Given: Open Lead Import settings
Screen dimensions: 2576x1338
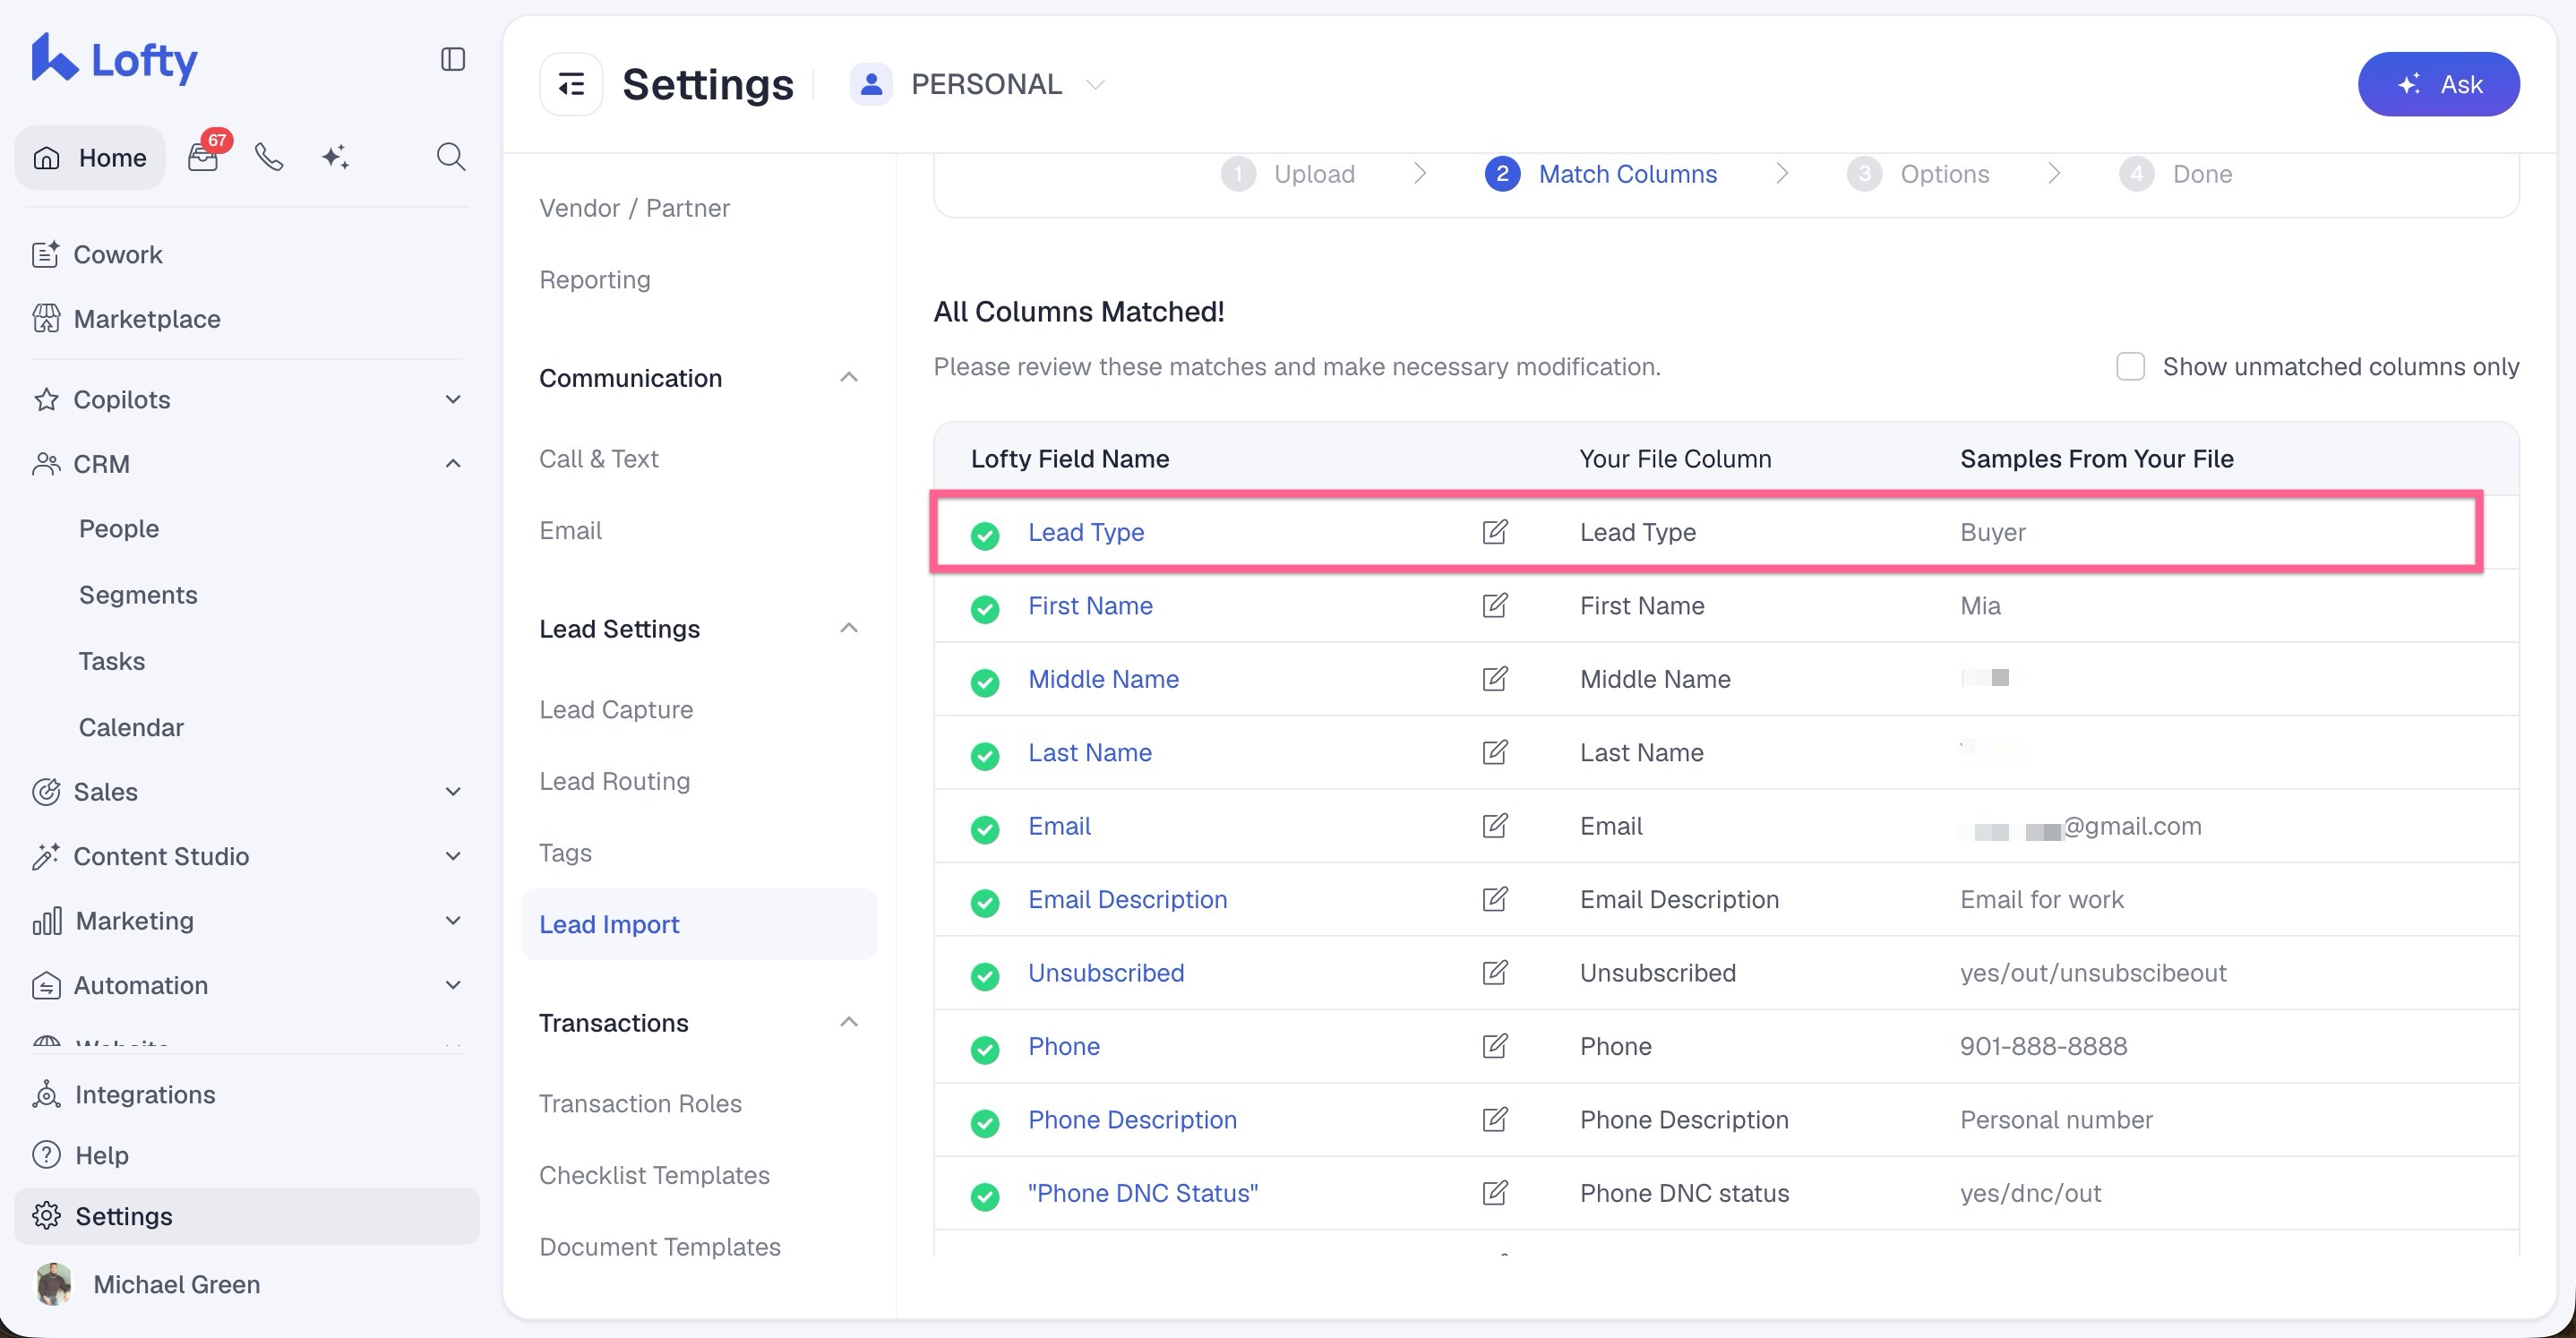Looking at the screenshot, I should (x=699, y=924).
